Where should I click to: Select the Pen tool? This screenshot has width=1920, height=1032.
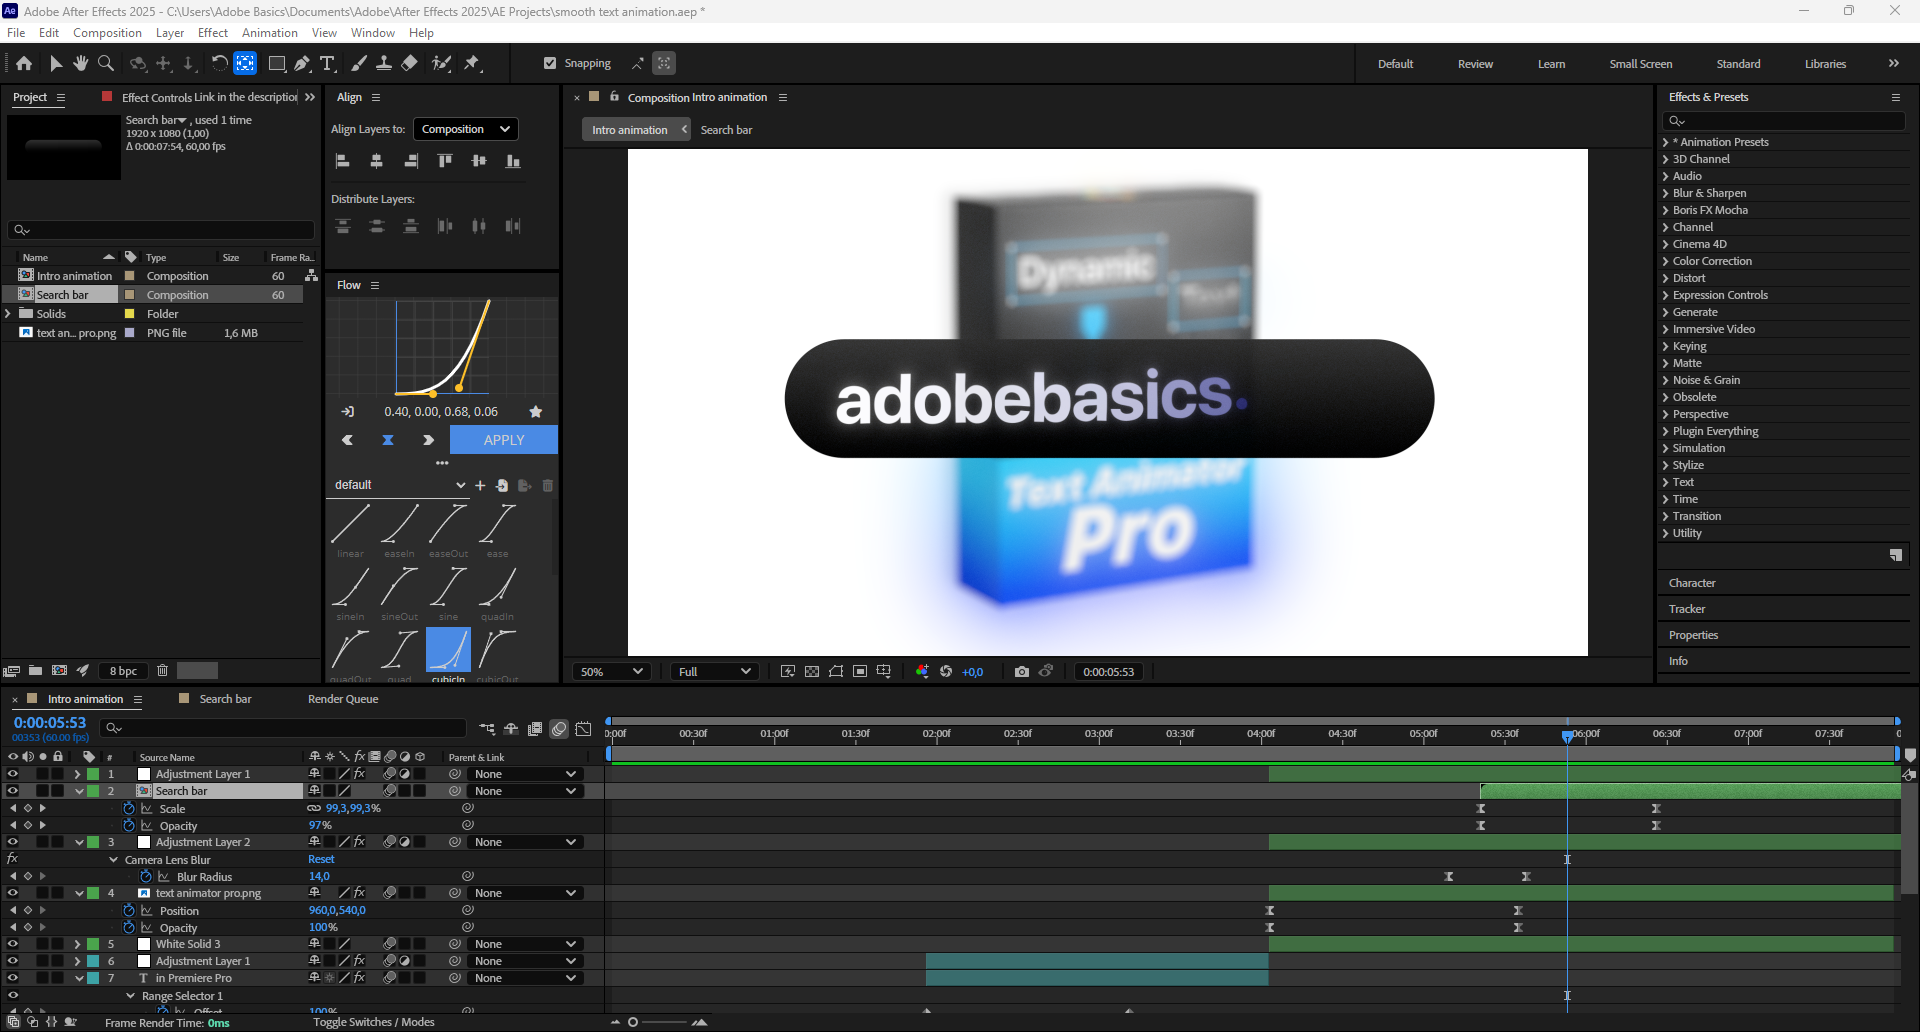302,63
